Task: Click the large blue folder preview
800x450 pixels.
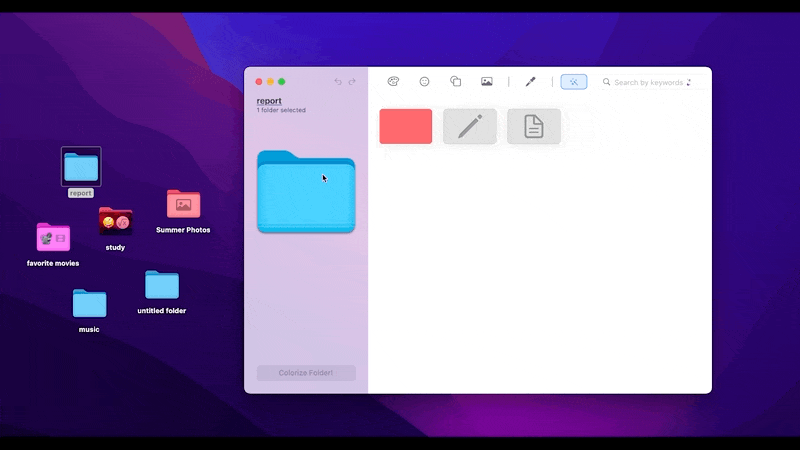Action: pos(306,192)
